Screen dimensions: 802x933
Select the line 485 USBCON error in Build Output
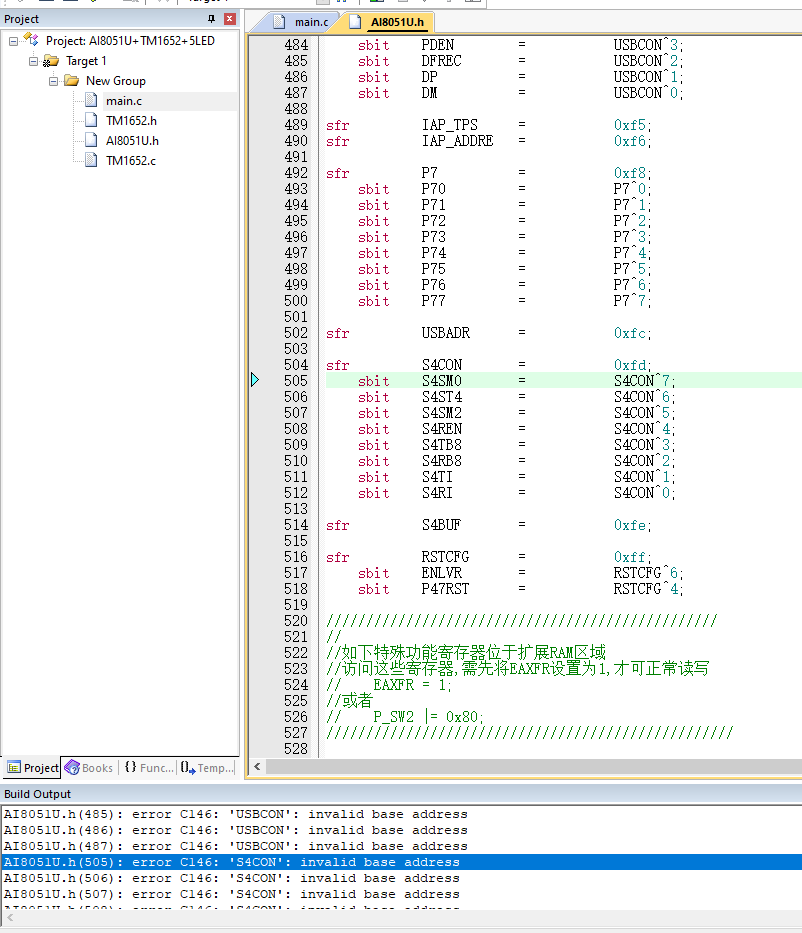(x=235, y=814)
